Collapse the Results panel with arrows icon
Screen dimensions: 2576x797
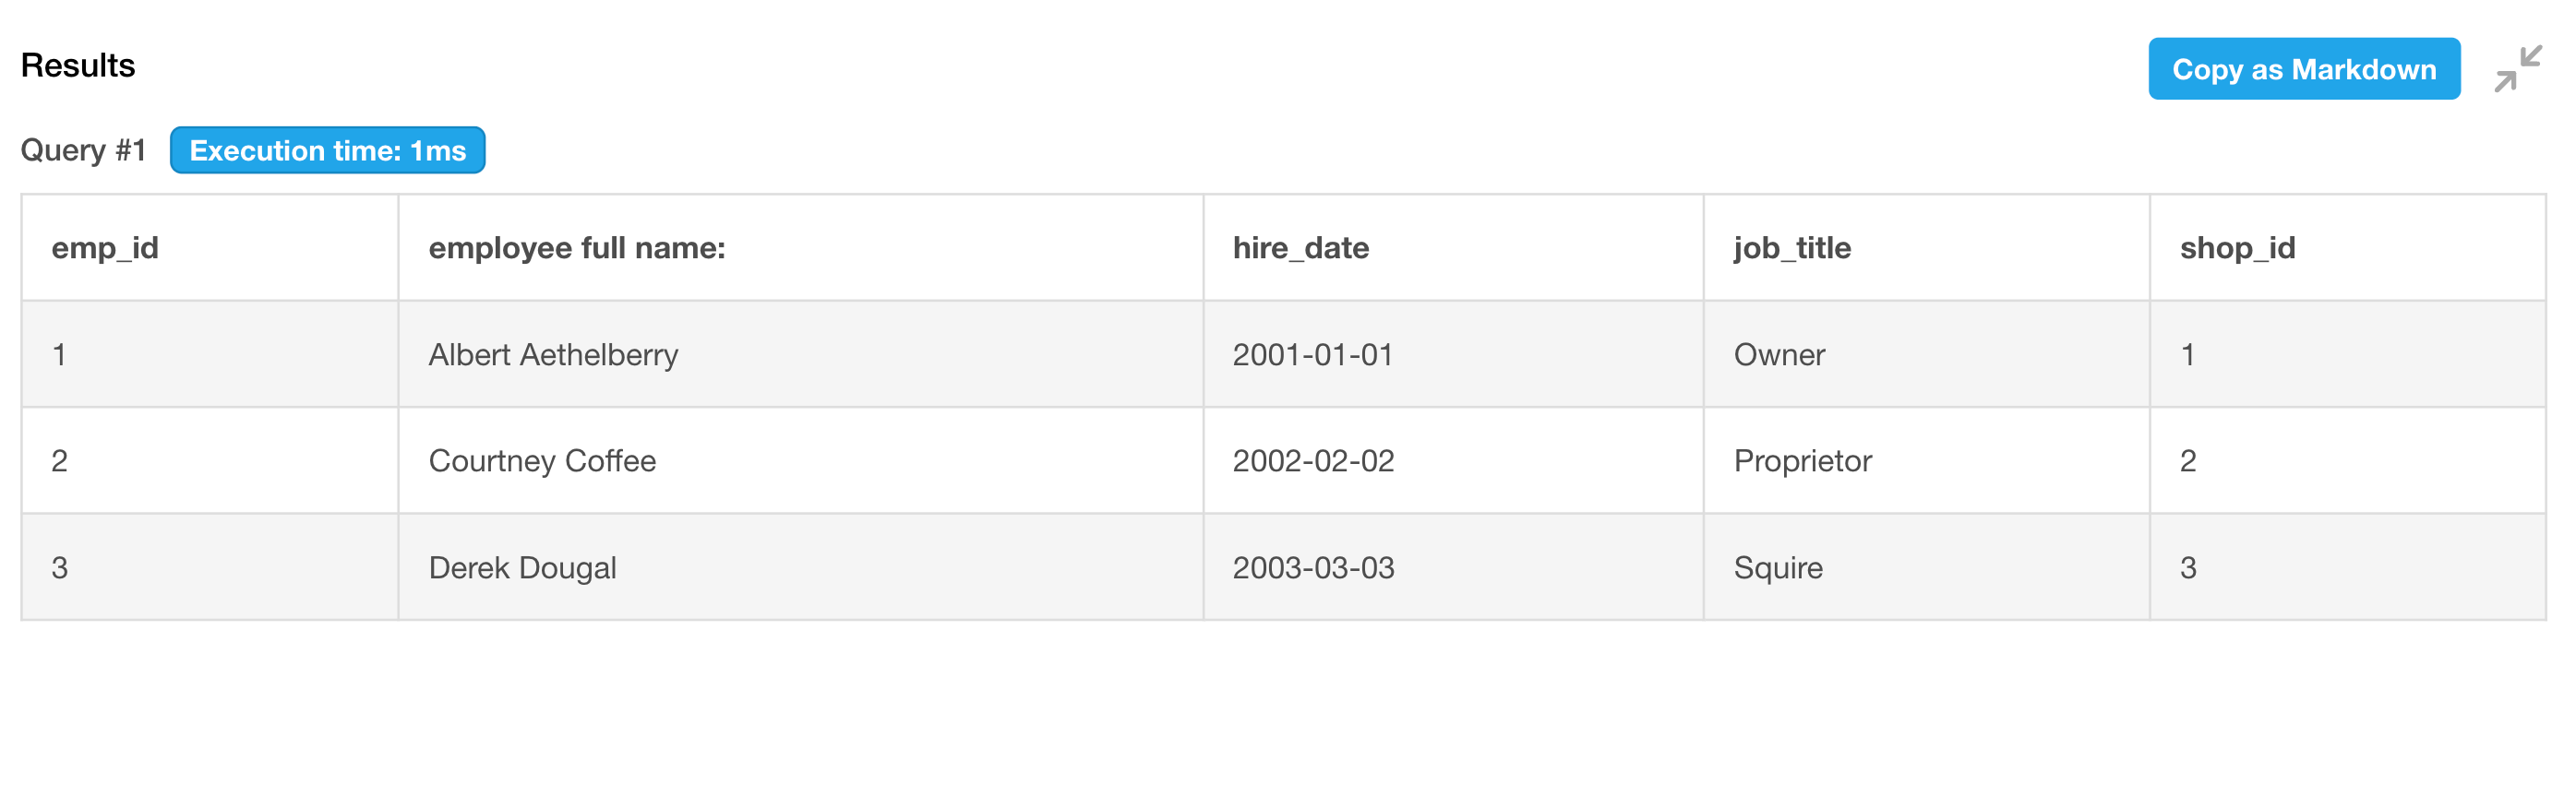[2517, 69]
